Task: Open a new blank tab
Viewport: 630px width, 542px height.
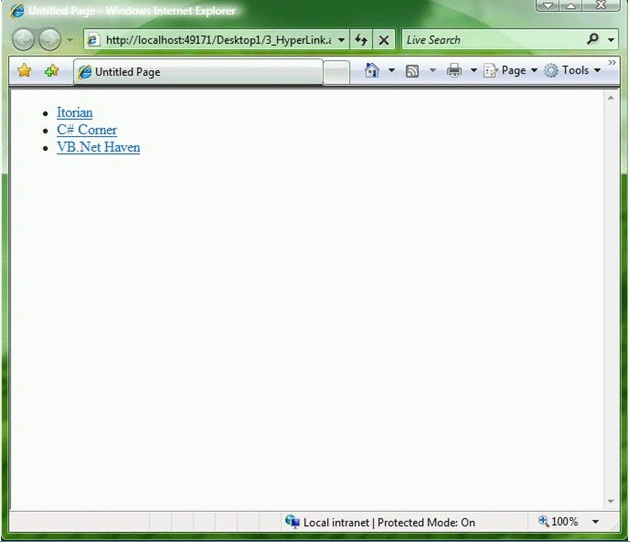Action: [x=336, y=73]
